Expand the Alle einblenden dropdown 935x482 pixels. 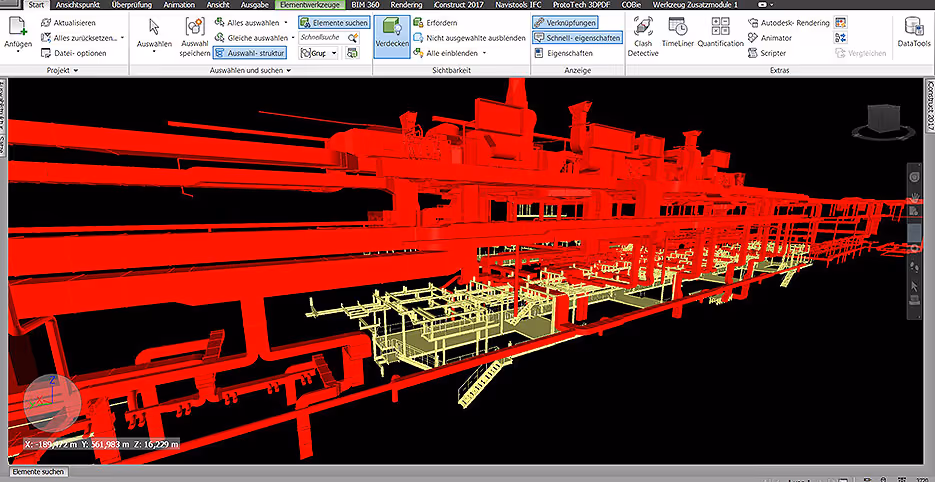[484, 53]
